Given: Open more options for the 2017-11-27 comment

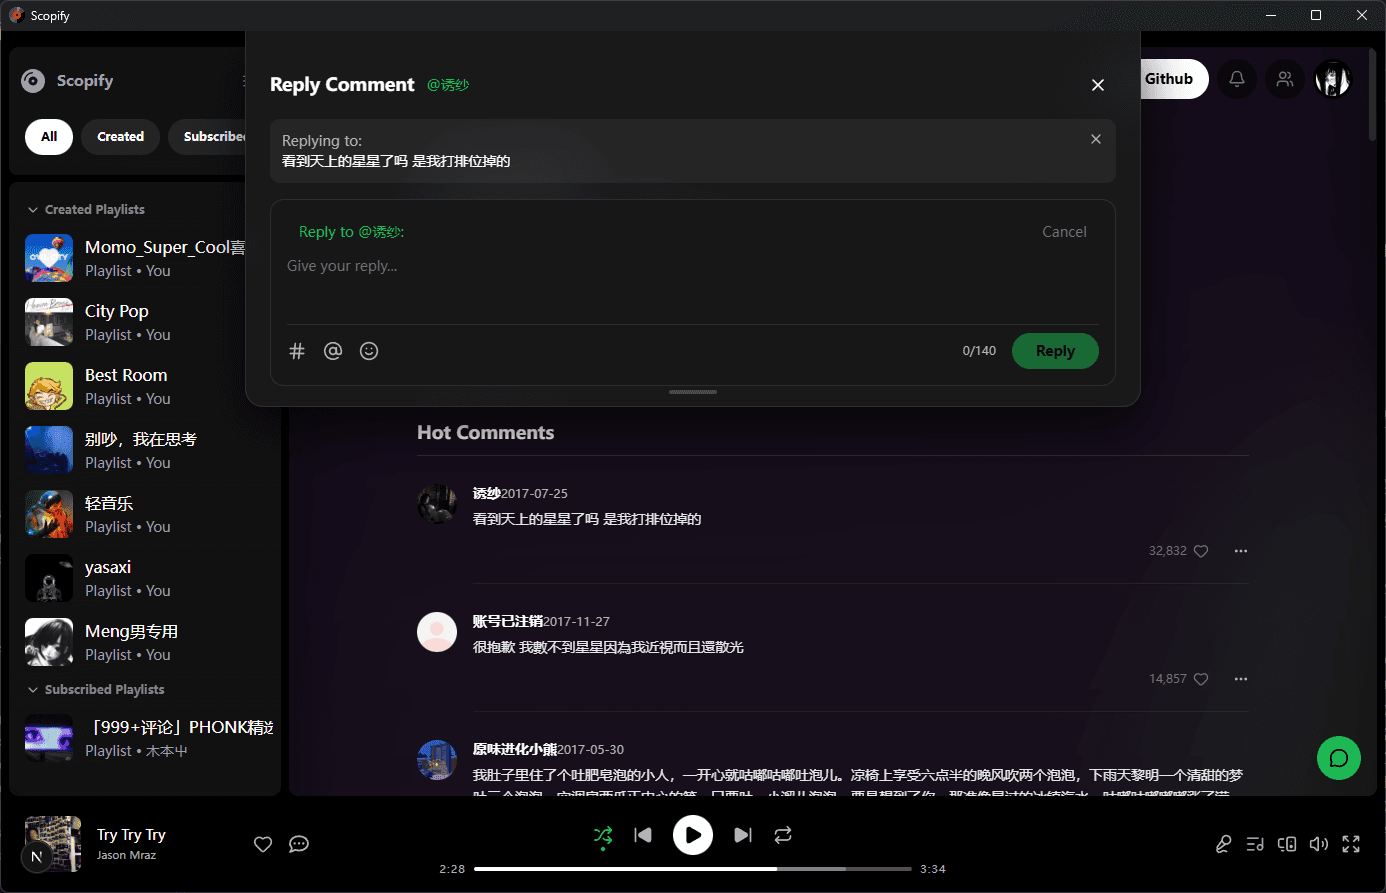Looking at the screenshot, I should pos(1241,679).
